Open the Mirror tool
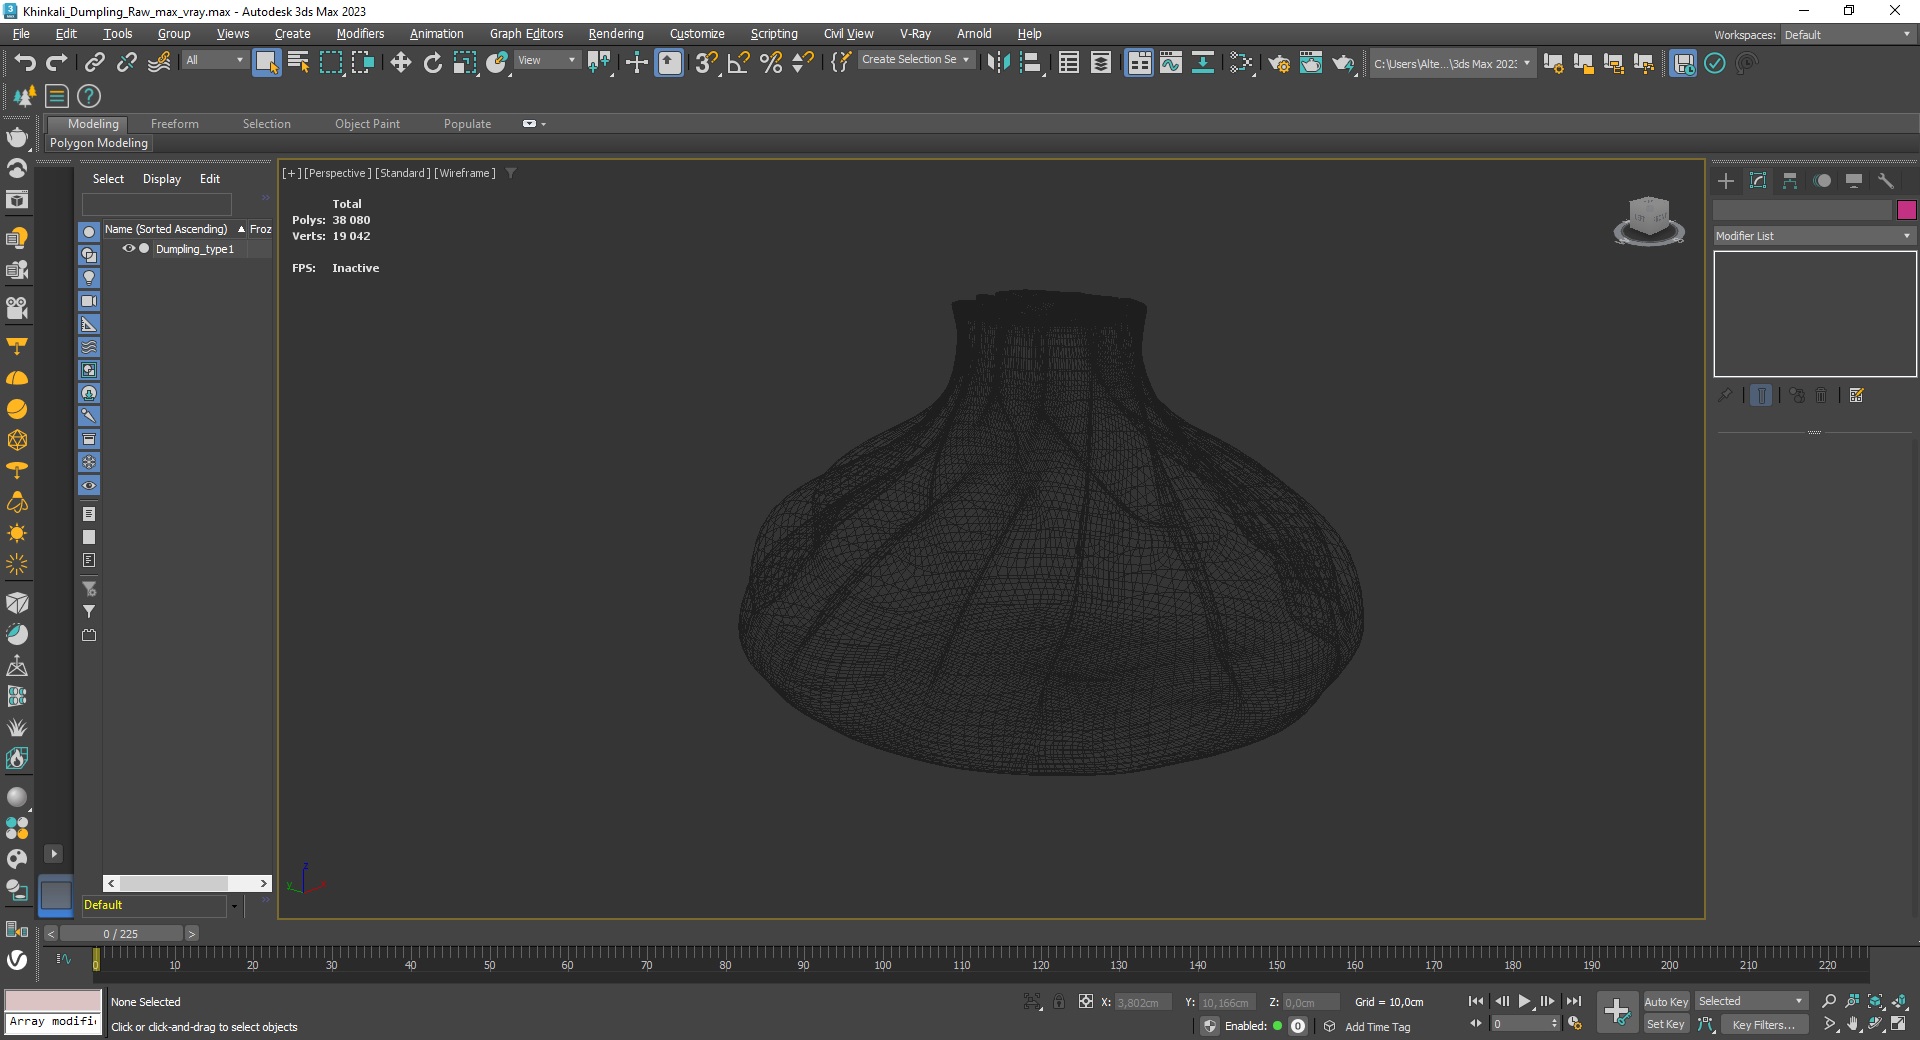This screenshot has height=1040, width=1920. [998, 63]
